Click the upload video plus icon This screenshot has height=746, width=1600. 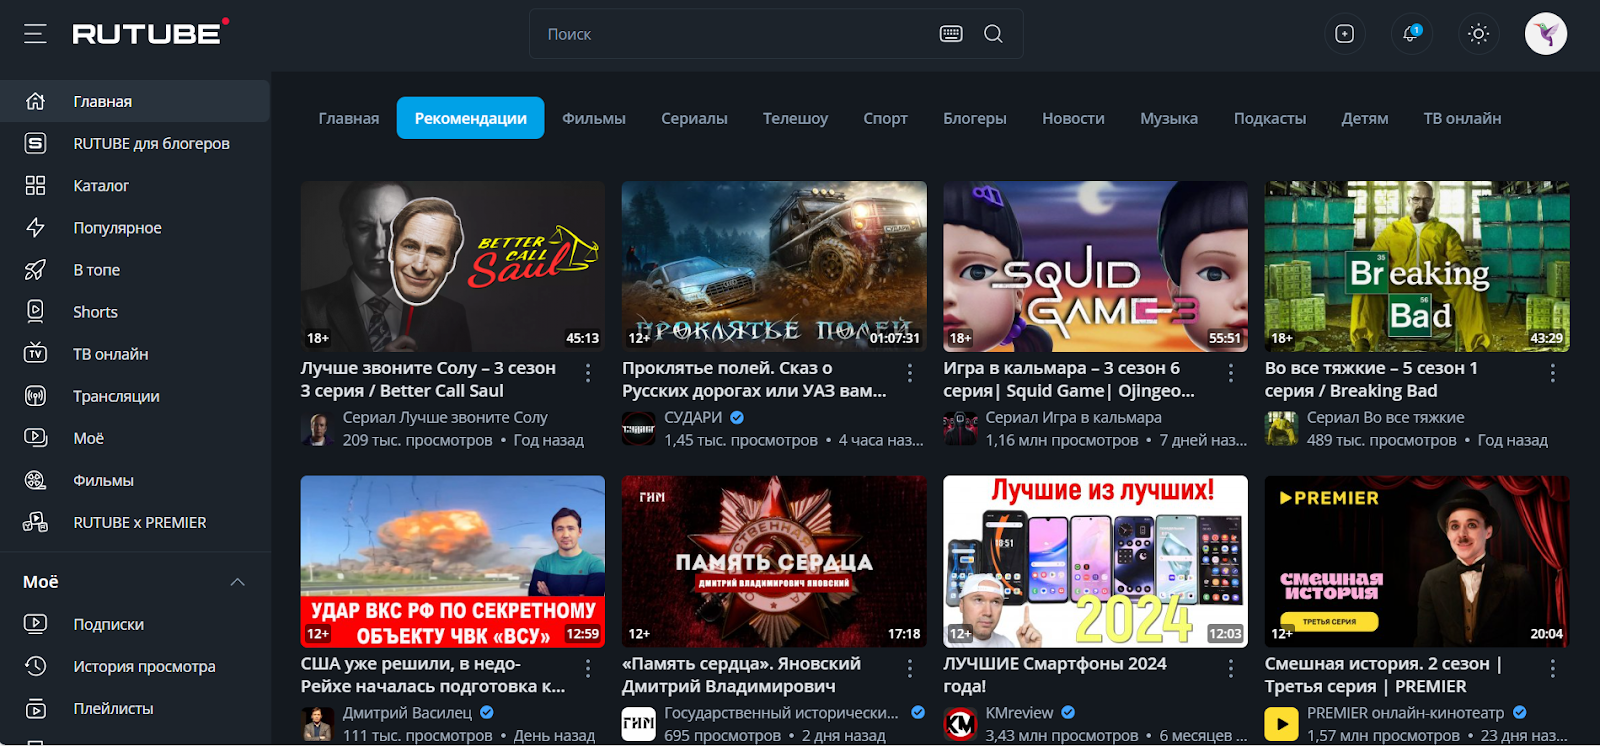1344,34
